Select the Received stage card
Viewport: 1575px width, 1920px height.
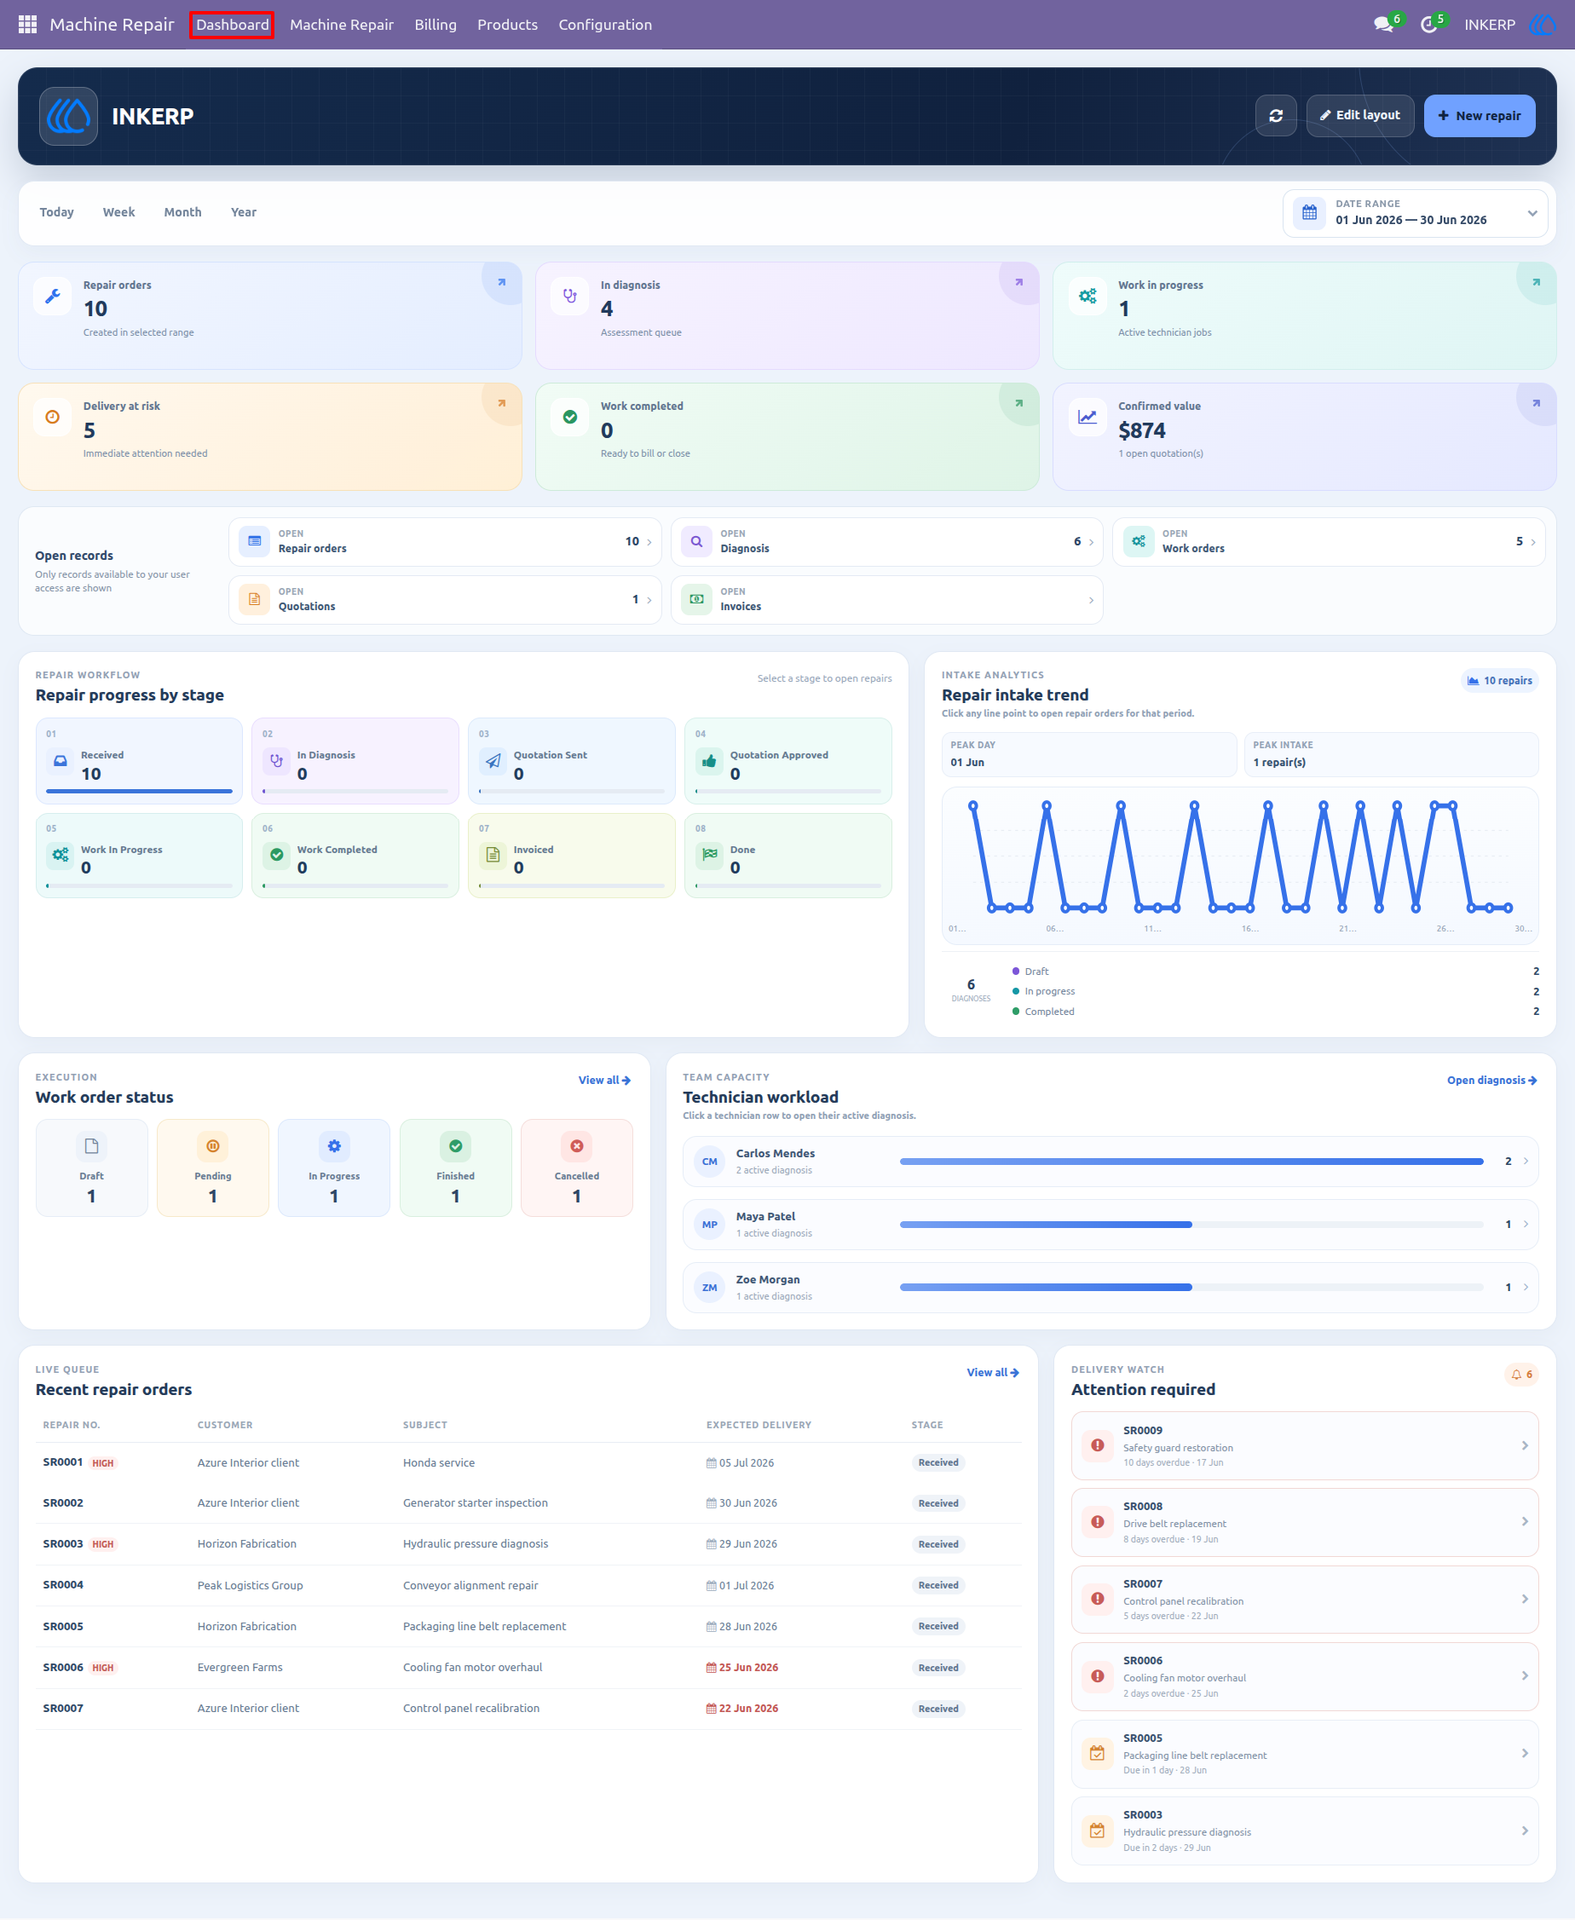(139, 761)
